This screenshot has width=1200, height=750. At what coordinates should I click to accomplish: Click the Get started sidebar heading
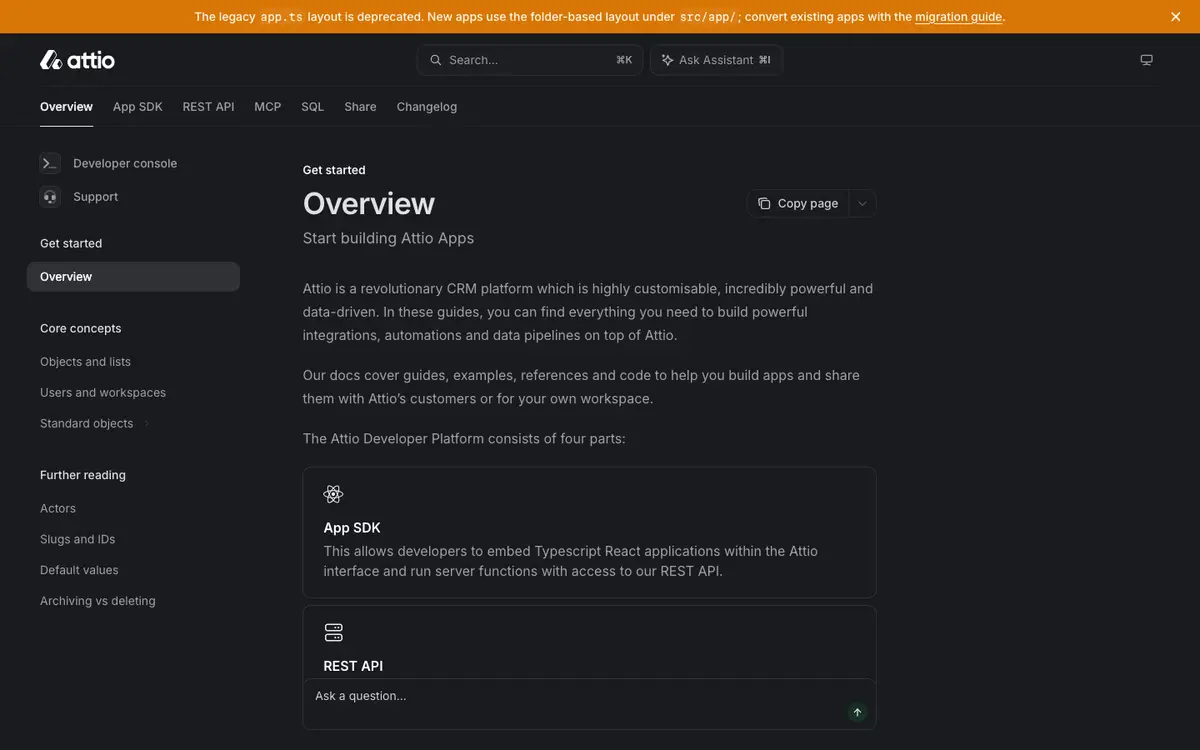[x=71, y=244]
